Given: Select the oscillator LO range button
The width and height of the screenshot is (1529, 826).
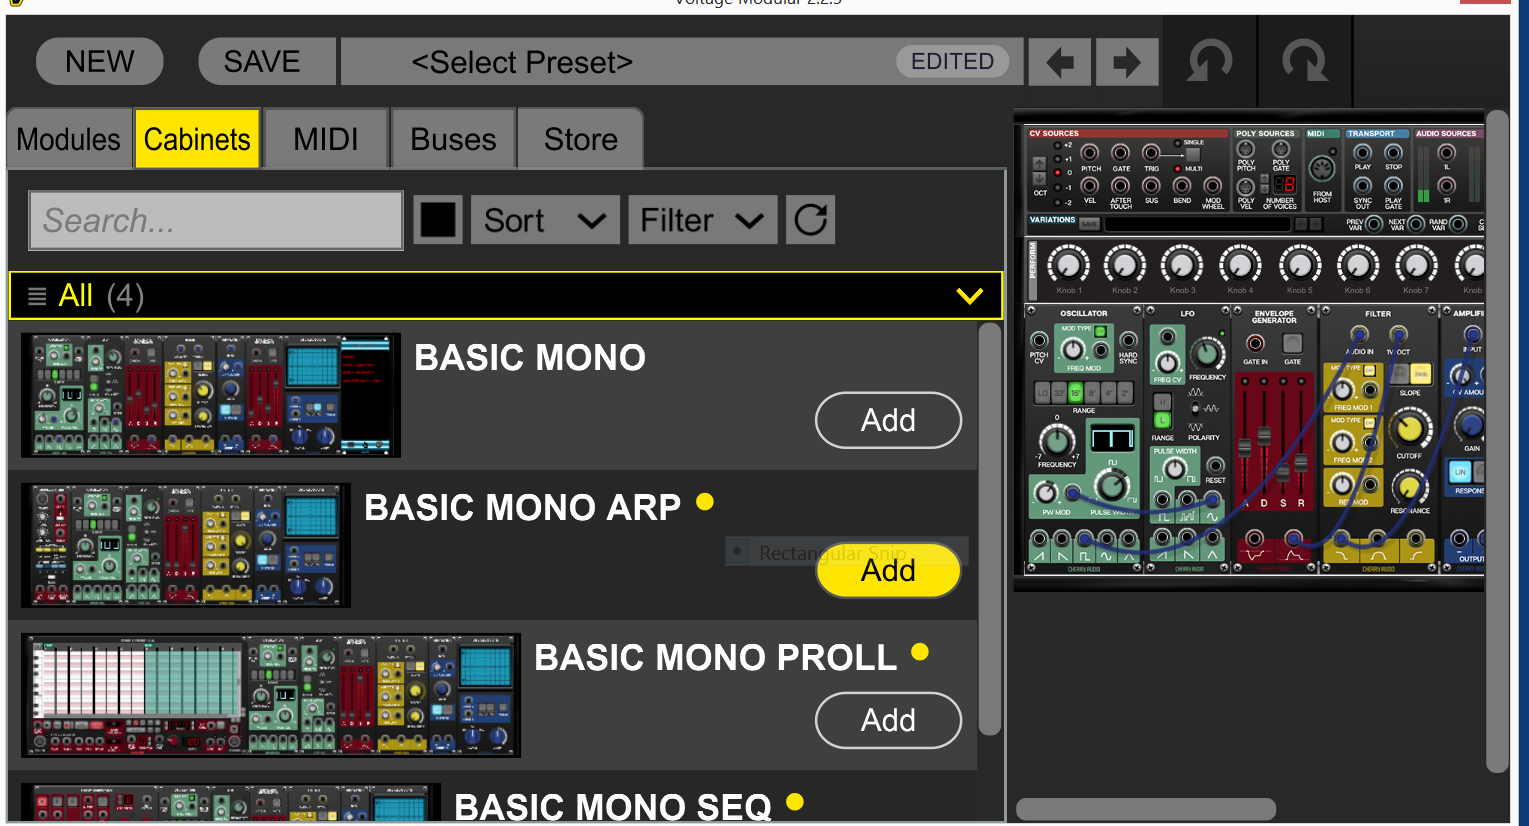Looking at the screenshot, I should point(1042,393).
